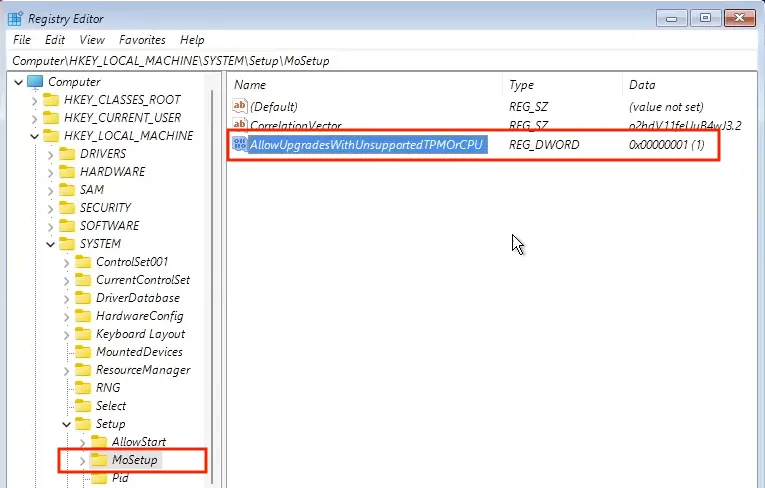Image resolution: width=765 pixels, height=488 pixels.
Task: Select the Computer root icon in tree
Action: pos(35,82)
